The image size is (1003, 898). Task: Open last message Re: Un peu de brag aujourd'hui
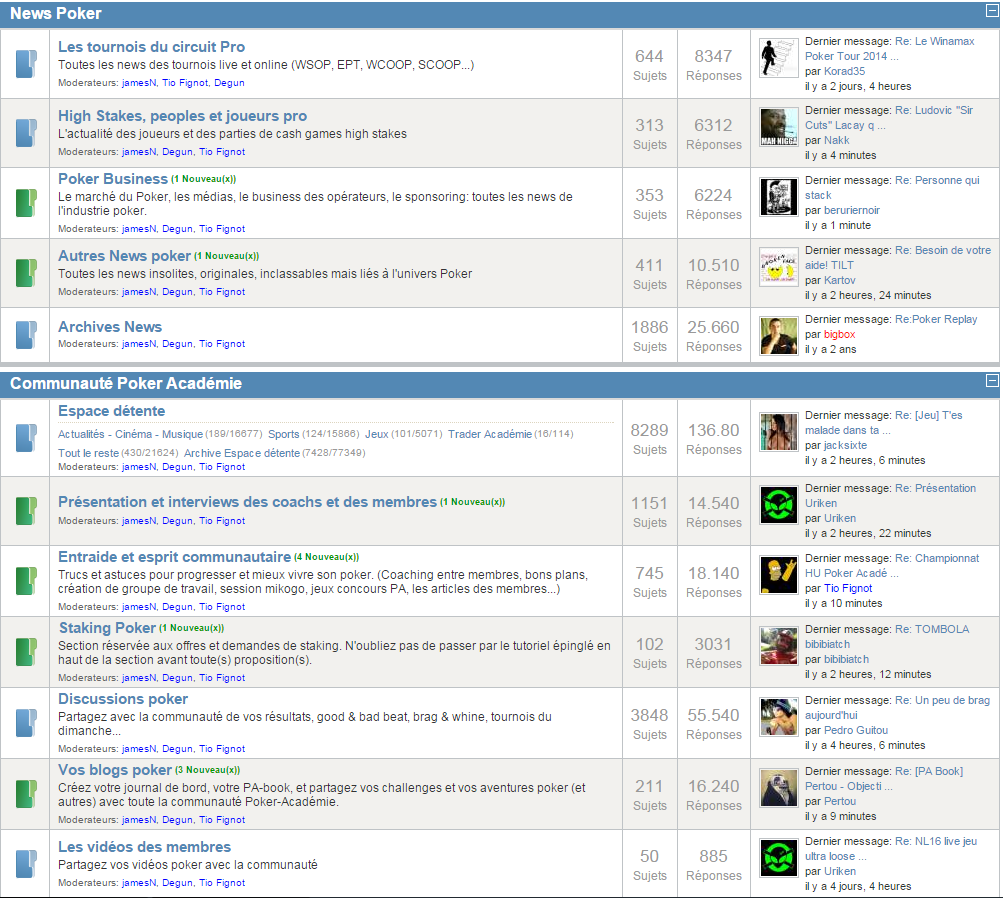pyautogui.click(x=897, y=708)
